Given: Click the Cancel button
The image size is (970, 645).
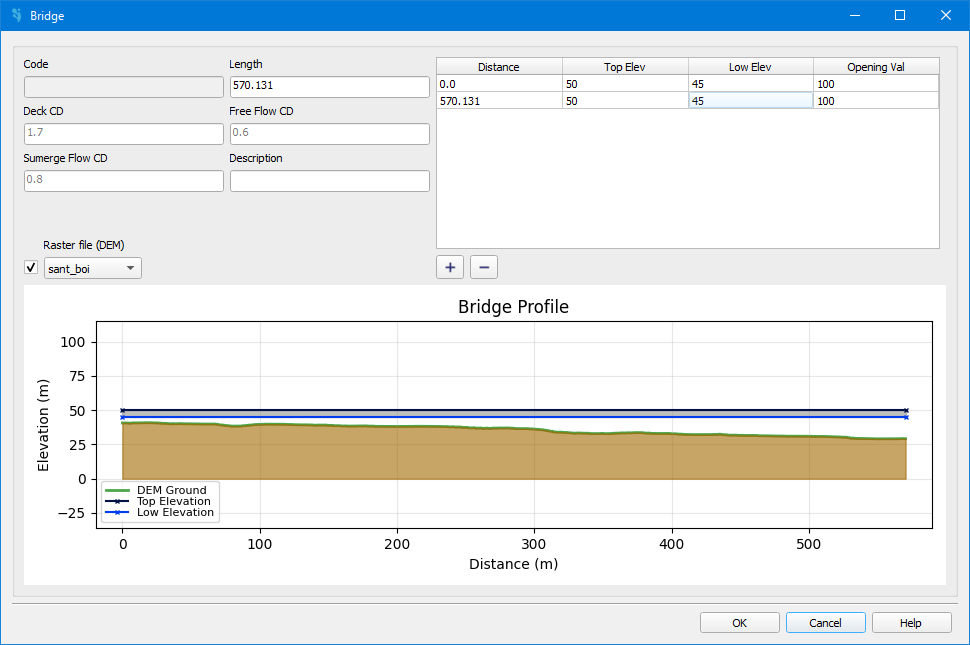Looking at the screenshot, I should pos(825,623).
